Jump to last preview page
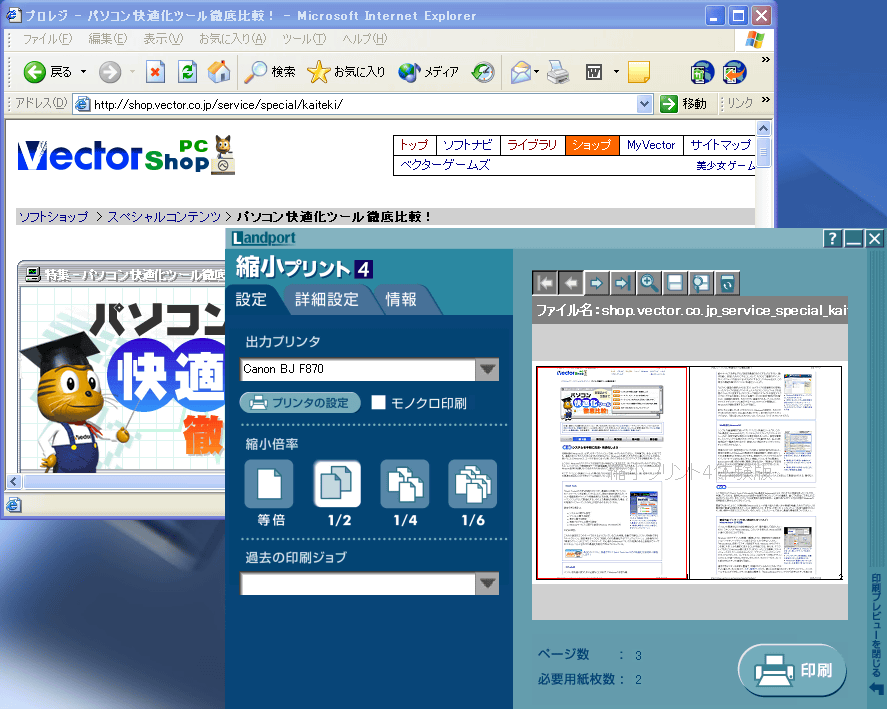 (x=623, y=283)
